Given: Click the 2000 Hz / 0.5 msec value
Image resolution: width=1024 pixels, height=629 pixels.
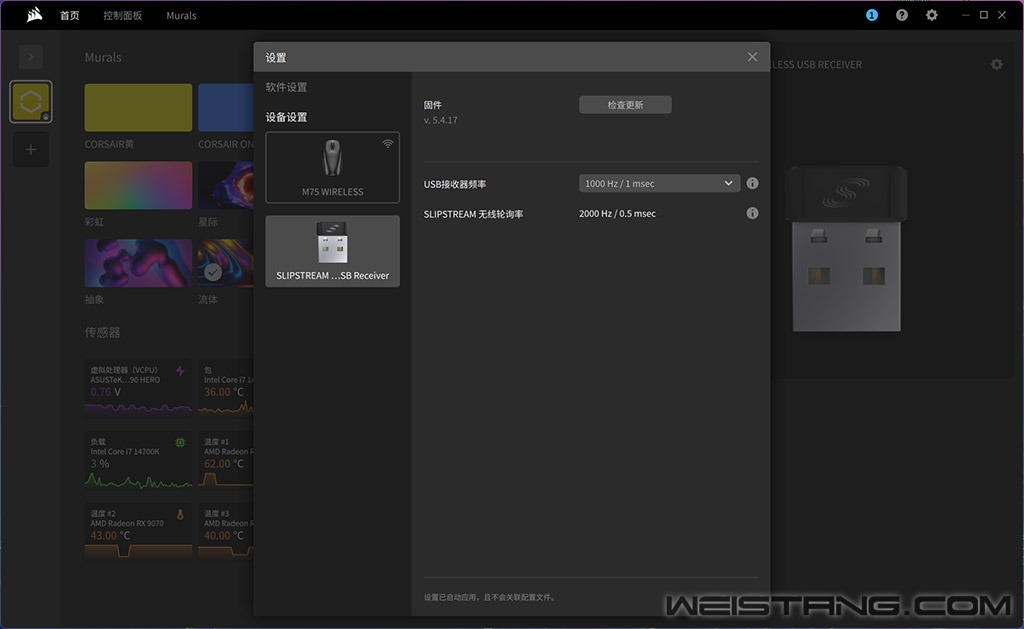Looking at the screenshot, I should [617, 214].
